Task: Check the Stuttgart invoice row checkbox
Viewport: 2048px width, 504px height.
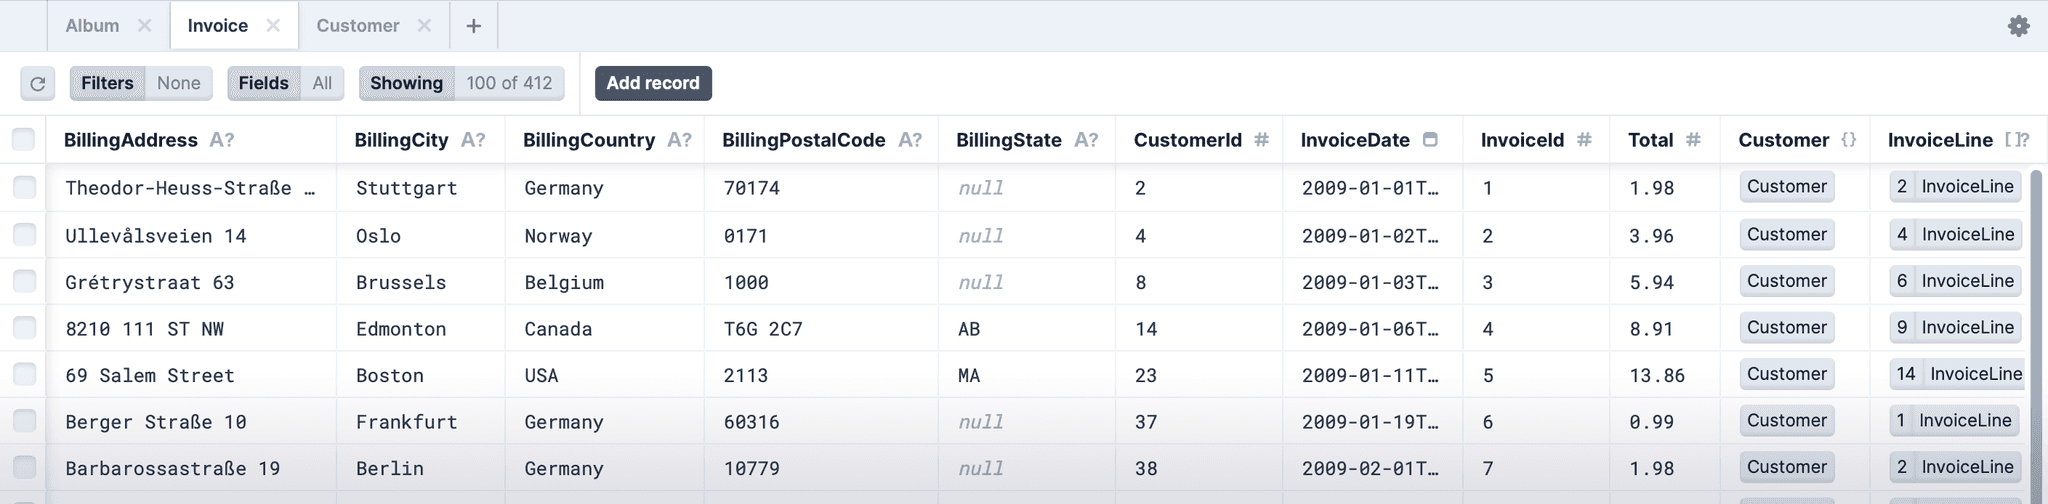Action: (24, 188)
